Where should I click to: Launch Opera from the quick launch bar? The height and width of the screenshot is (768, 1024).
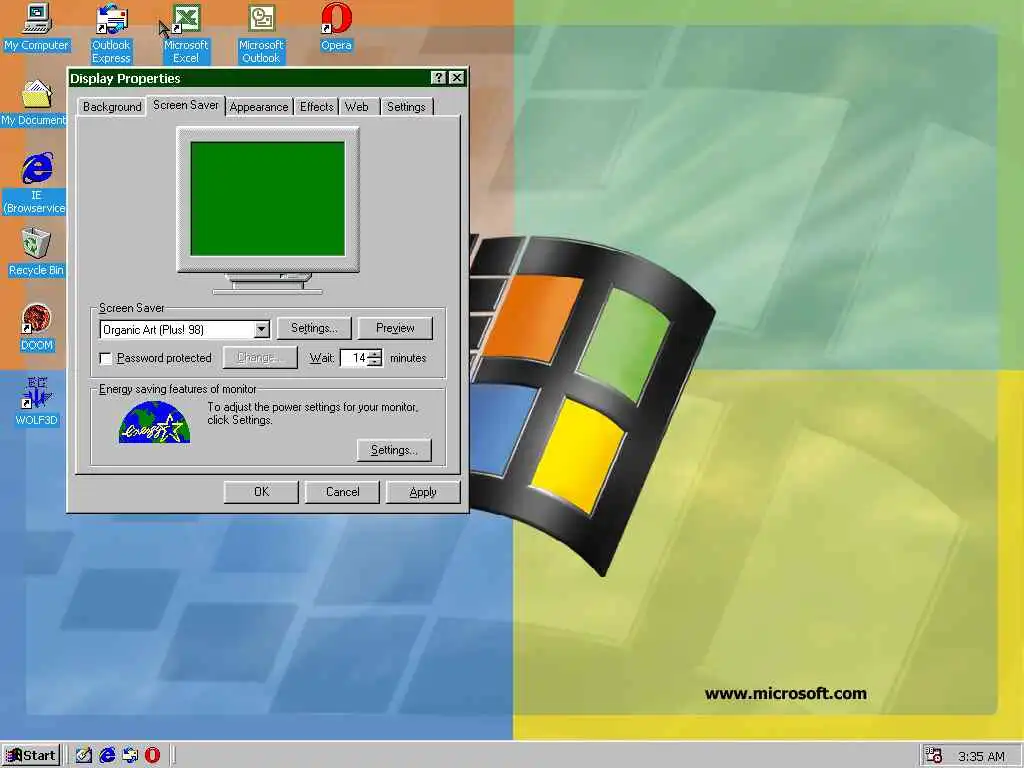coord(152,755)
